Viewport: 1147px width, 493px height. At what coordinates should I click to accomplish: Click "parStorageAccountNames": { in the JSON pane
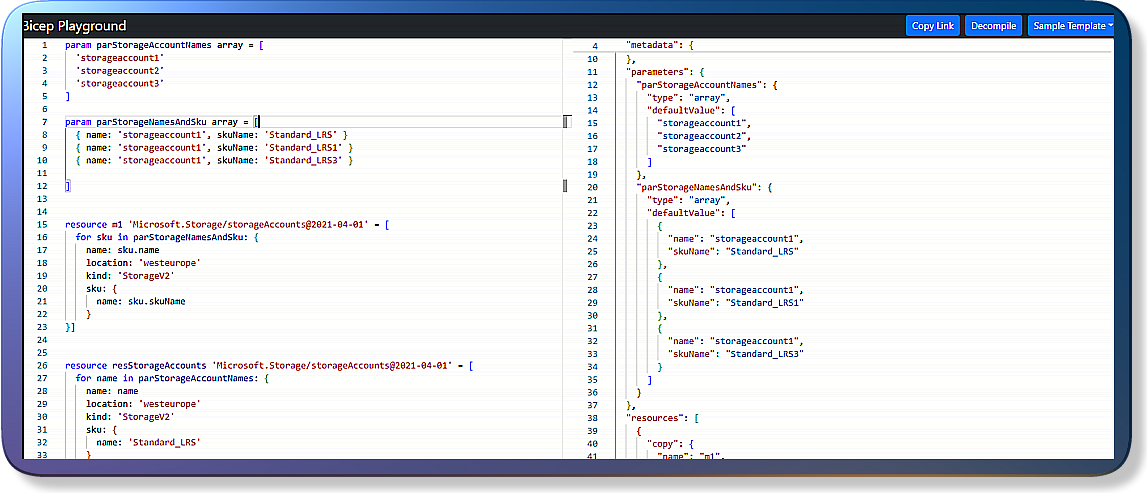pyautogui.click(x=707, y=85)
